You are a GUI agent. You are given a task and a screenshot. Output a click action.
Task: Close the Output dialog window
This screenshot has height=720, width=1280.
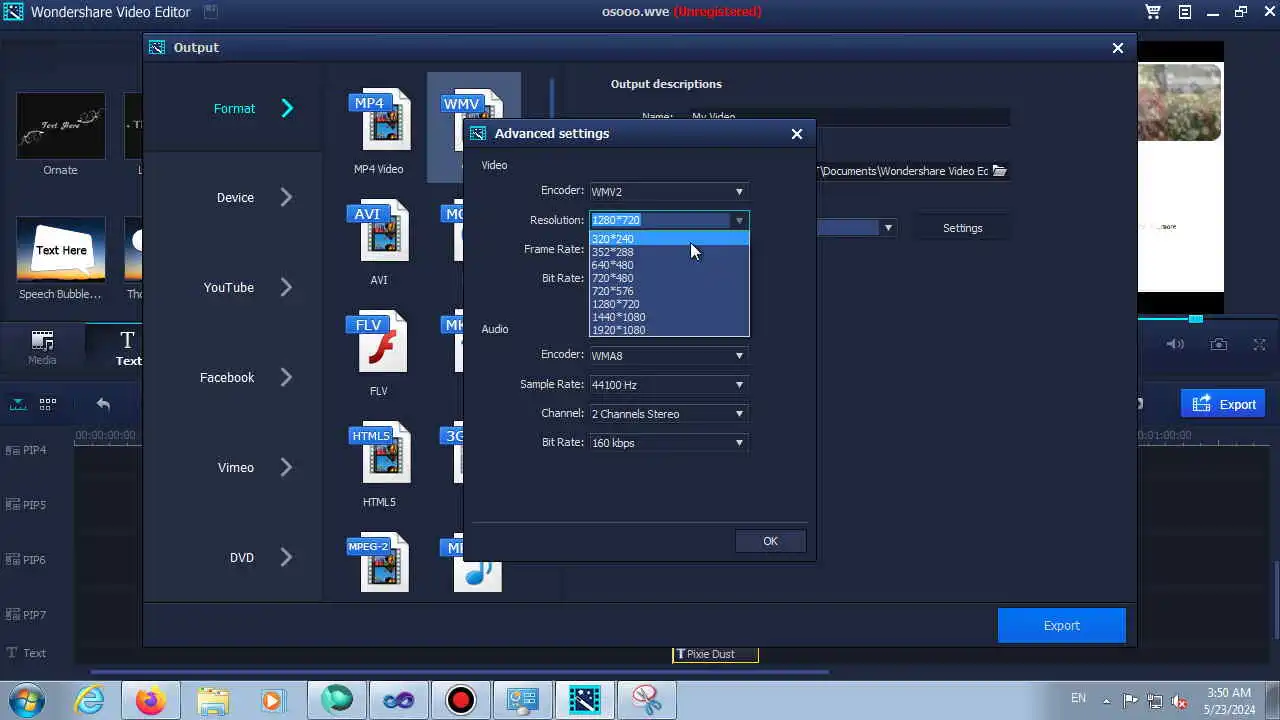click(x=1118, y=47)
